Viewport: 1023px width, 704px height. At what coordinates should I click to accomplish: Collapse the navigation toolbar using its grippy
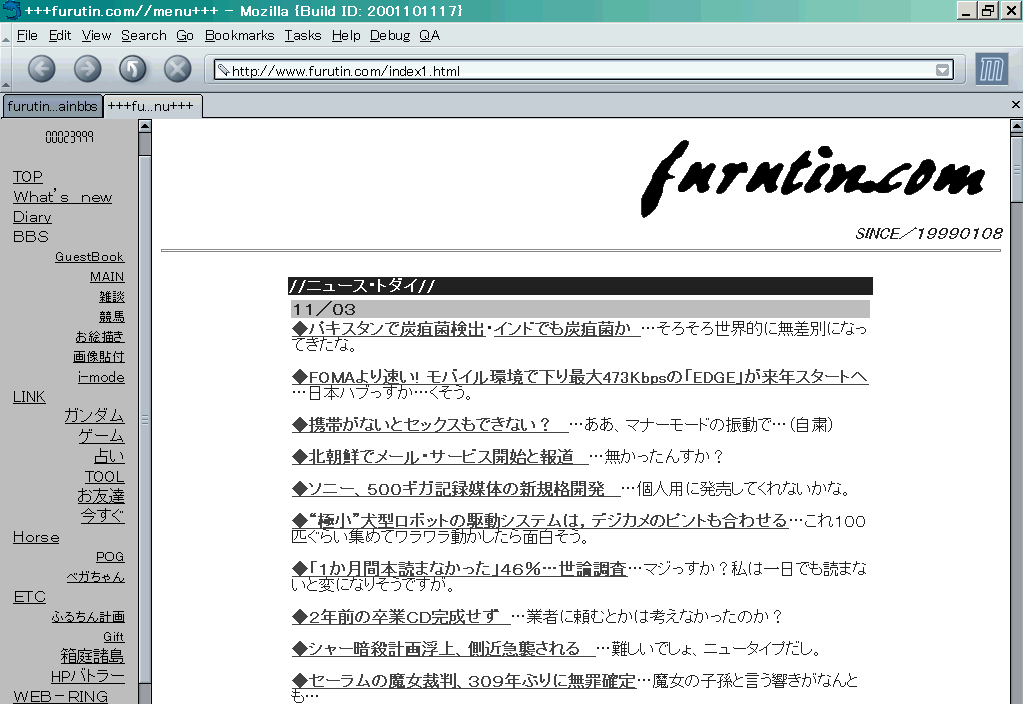(5, 69)
